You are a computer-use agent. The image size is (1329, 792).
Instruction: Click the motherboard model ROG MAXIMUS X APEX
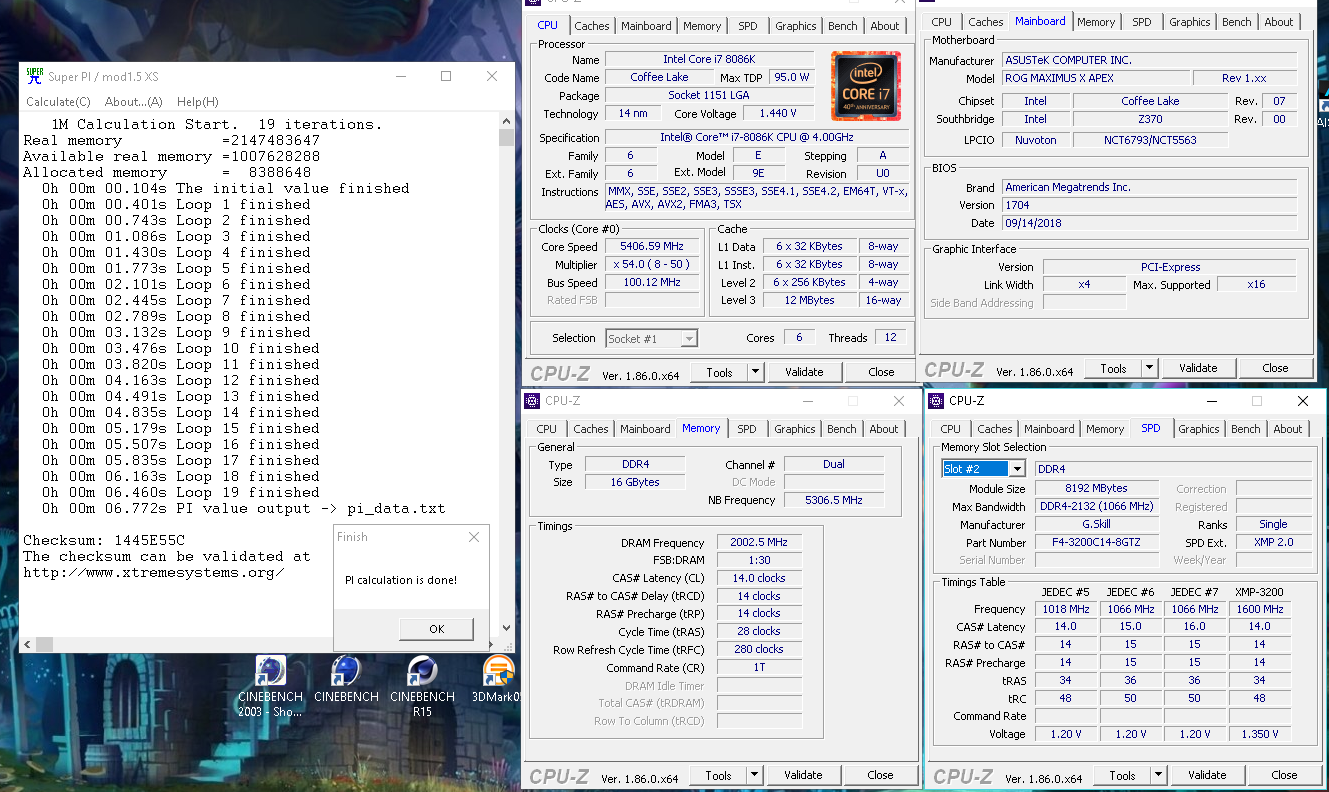[x=1097, y=78]
